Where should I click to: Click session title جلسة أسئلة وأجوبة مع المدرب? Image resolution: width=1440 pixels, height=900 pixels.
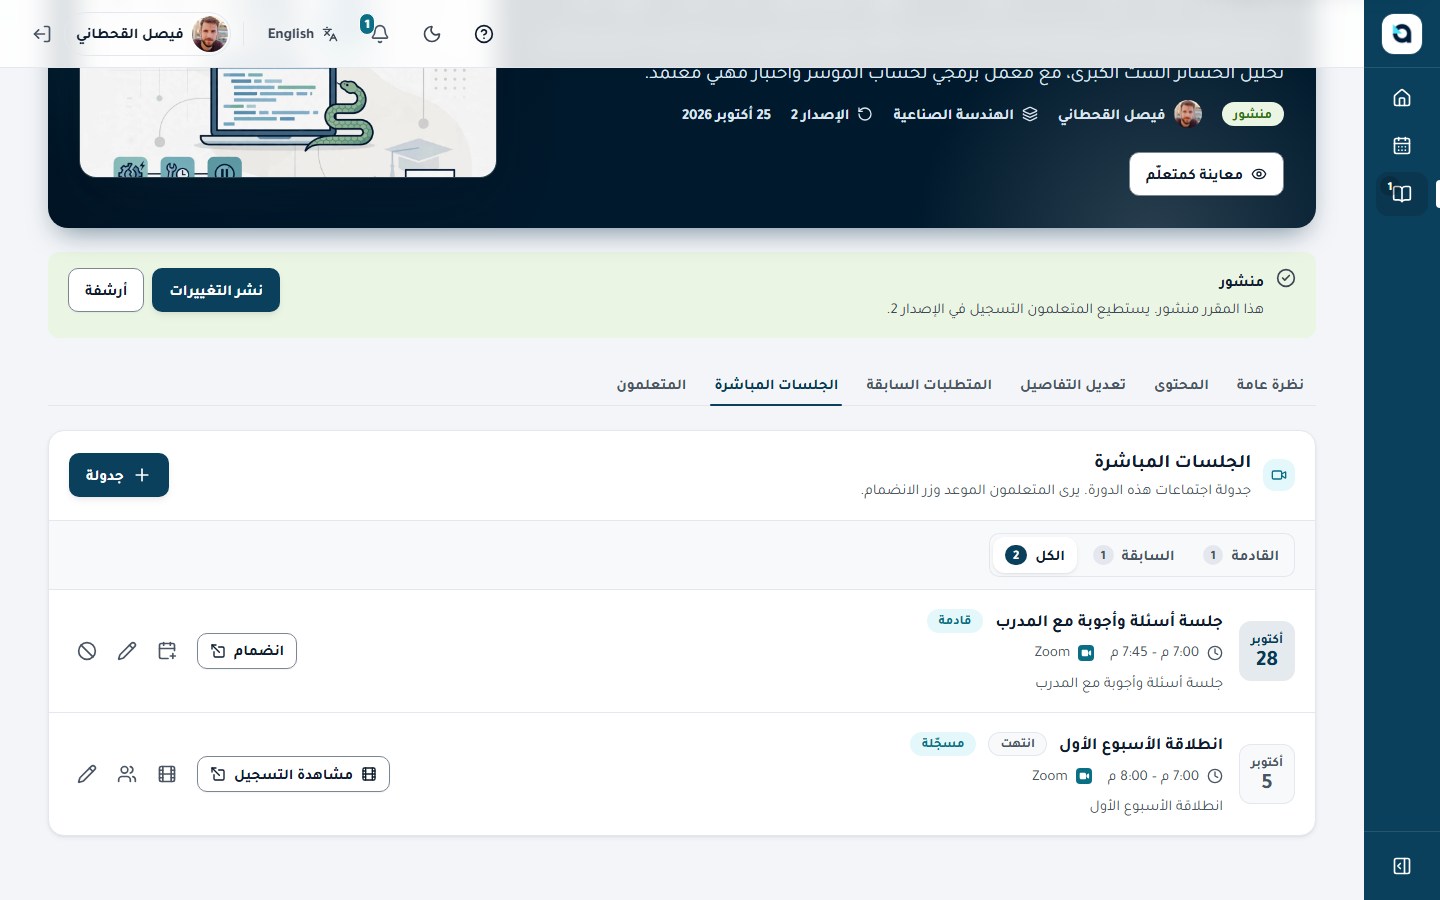1109,621
